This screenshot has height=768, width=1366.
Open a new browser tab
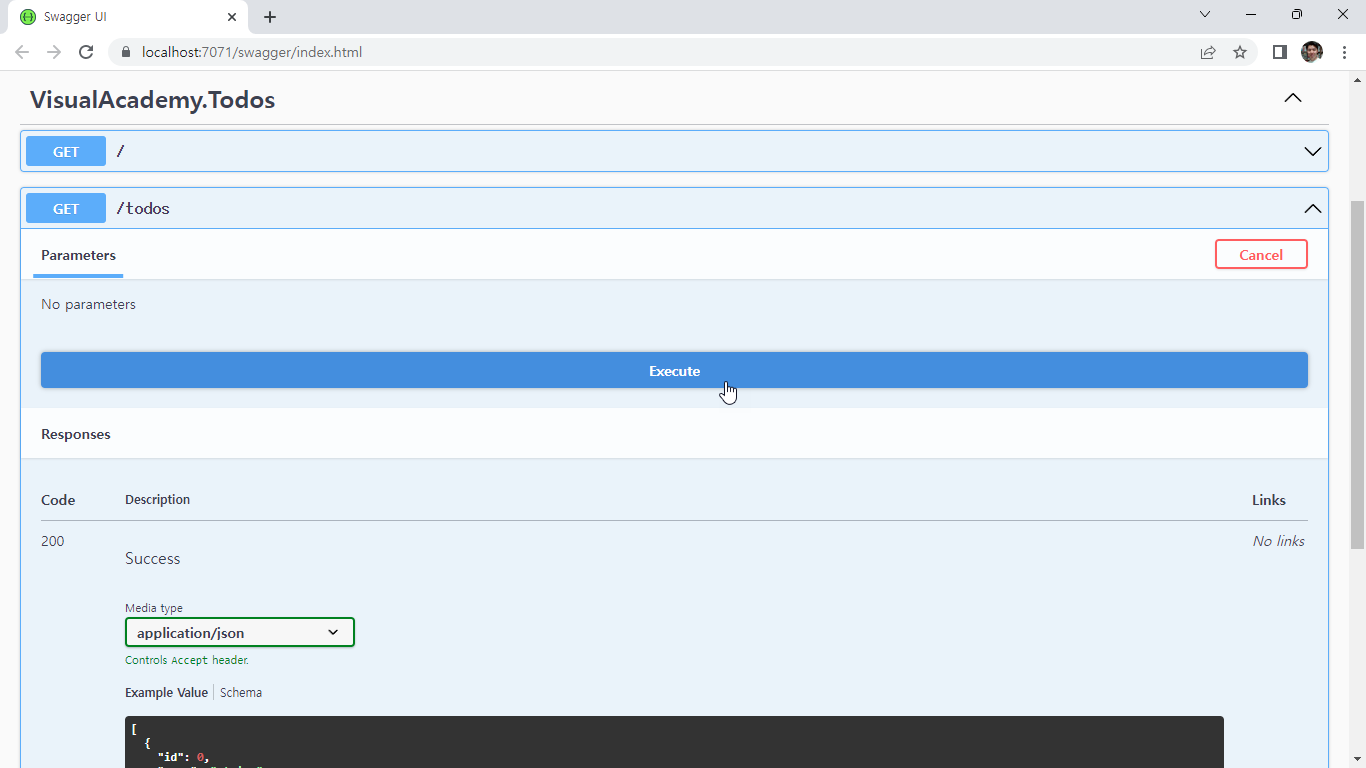pos(270,17)
